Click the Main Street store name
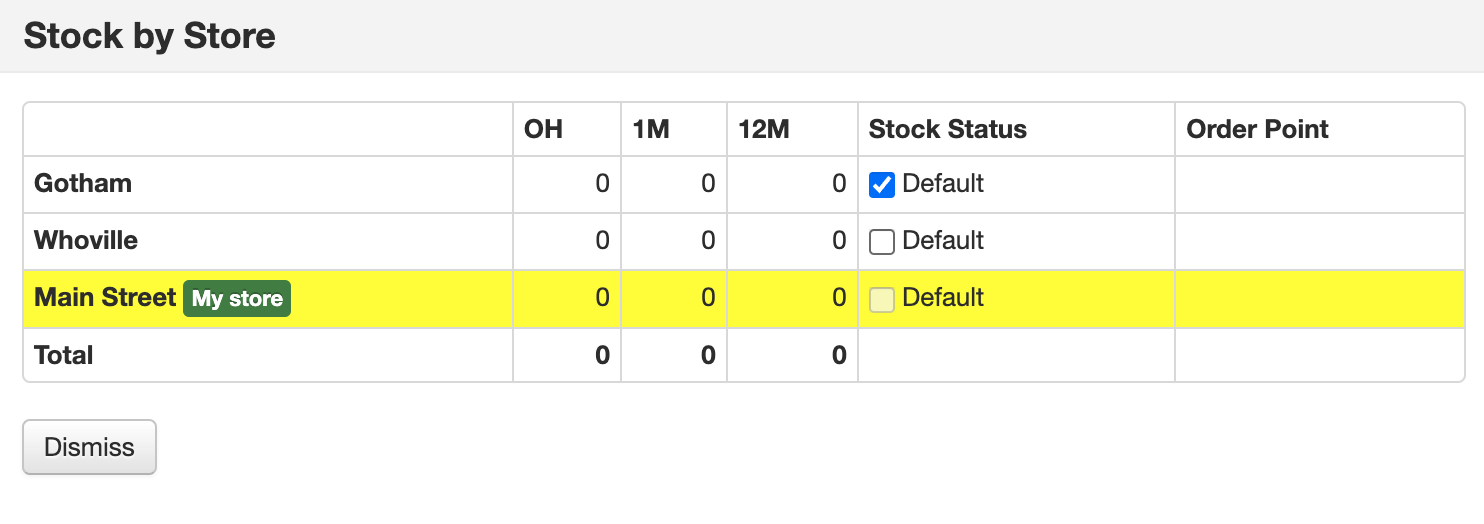The height and width of the screenshot is (524, 1484). tap(105, 298)
